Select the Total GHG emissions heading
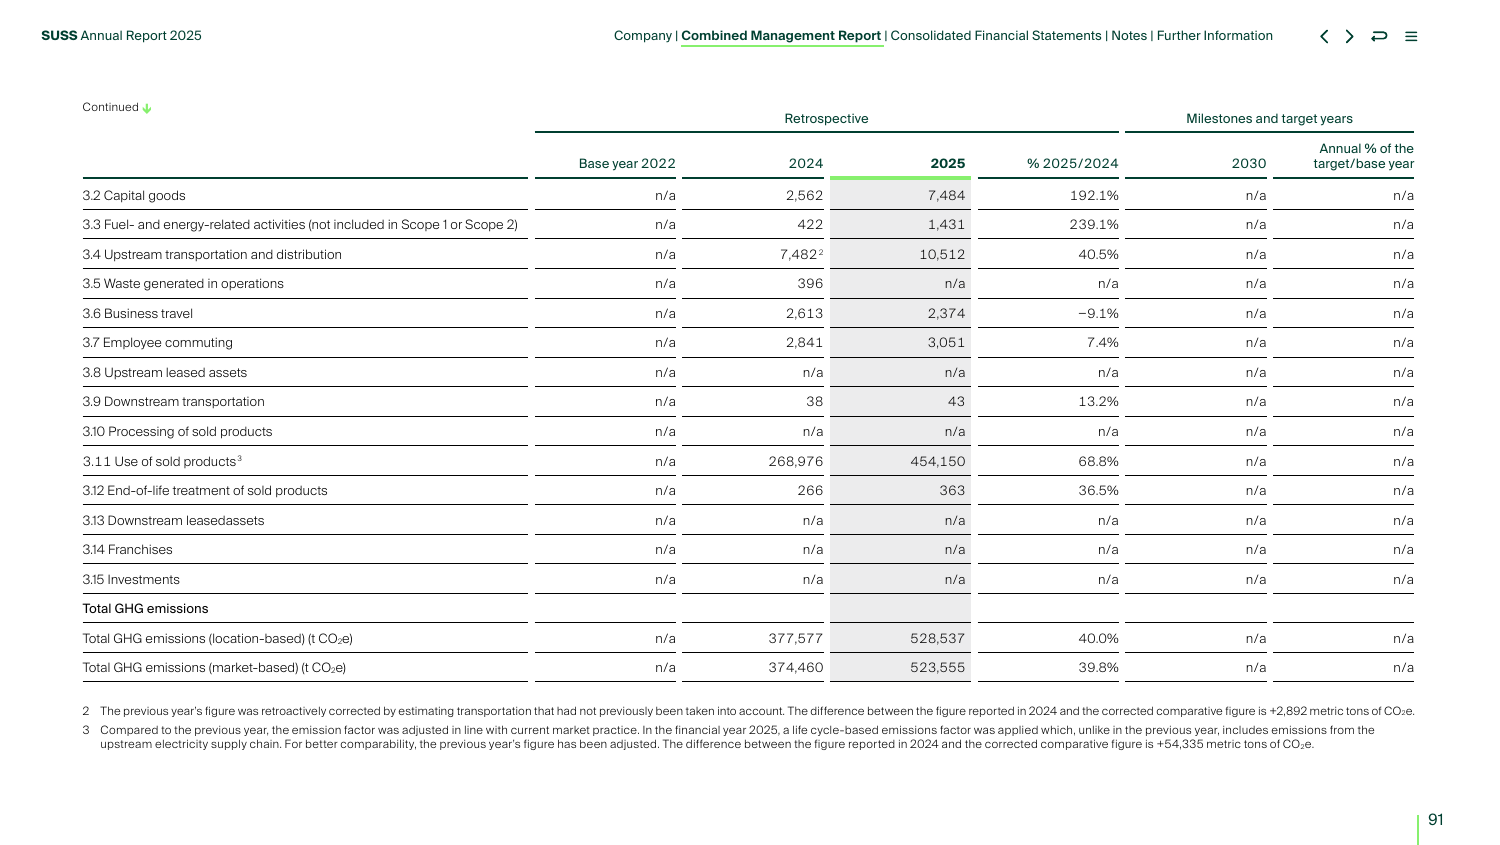This screenshot has height=845, width=1500. tap(146, 609)
